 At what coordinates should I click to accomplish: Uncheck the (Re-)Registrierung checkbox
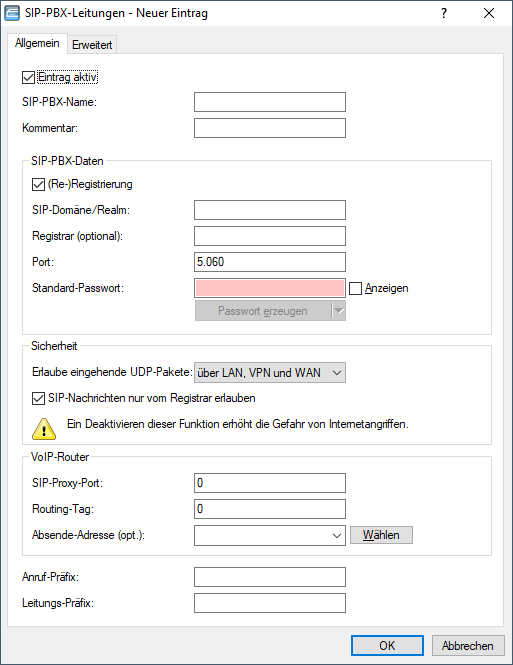click(39, 184)
